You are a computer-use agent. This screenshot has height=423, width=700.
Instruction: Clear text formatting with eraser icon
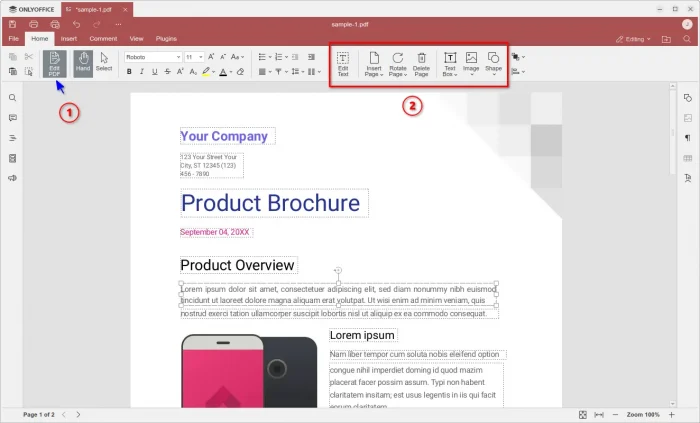pyautogui.click(x=240, y=72)
